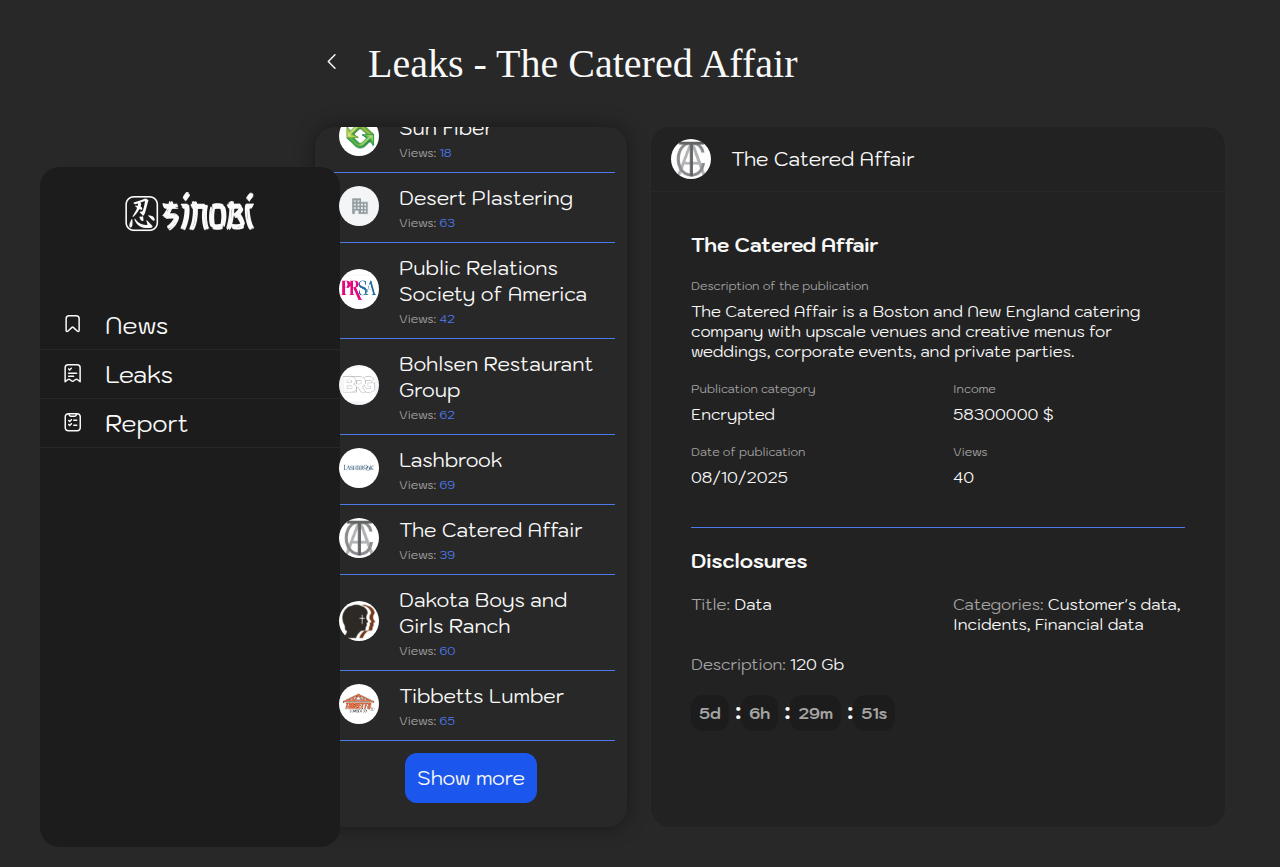Screen dimensions: 1280x867
Task: Click the checklist icon next to Report
Action: coord(73,423)
